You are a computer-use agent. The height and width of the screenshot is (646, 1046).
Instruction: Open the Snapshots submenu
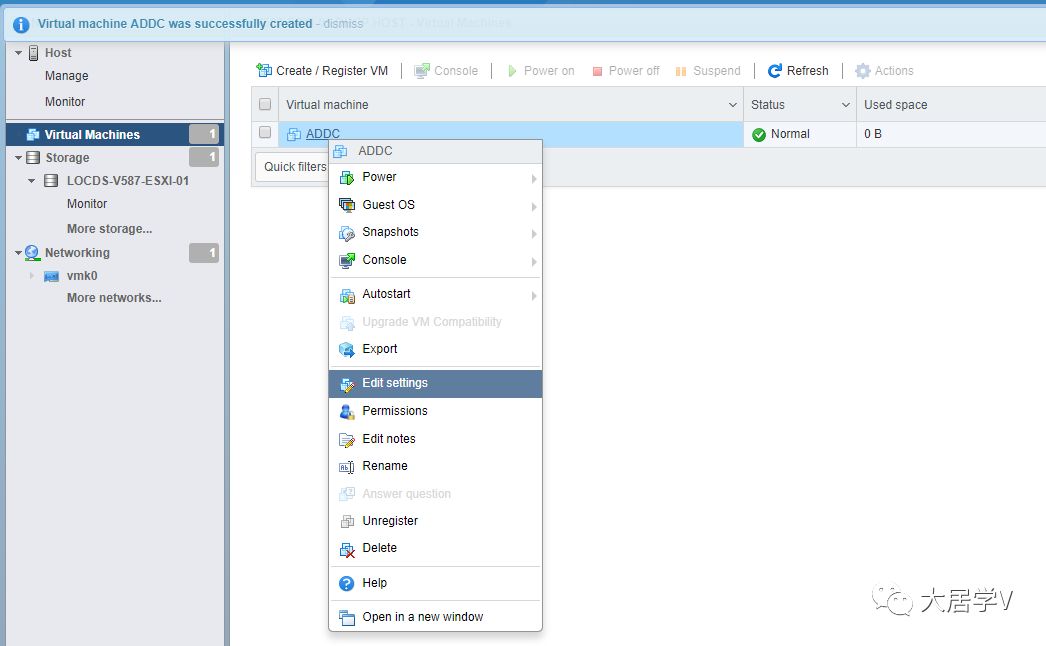435,232
